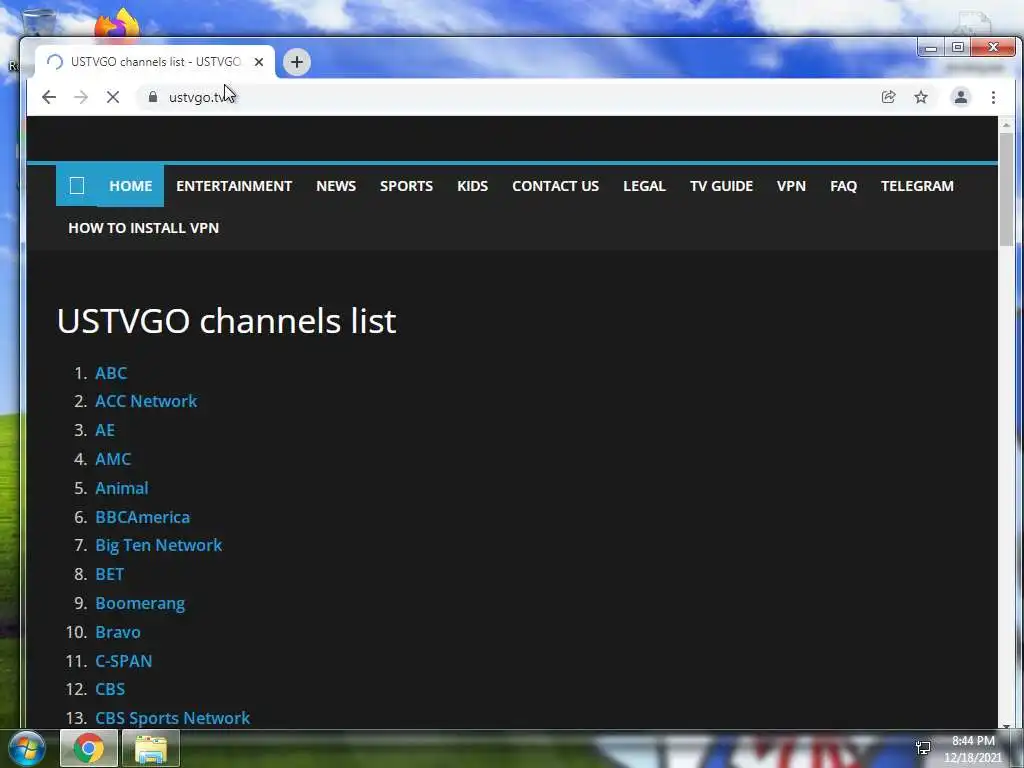
Task: Open the Big Ten Network link
Action: point(159,545)
